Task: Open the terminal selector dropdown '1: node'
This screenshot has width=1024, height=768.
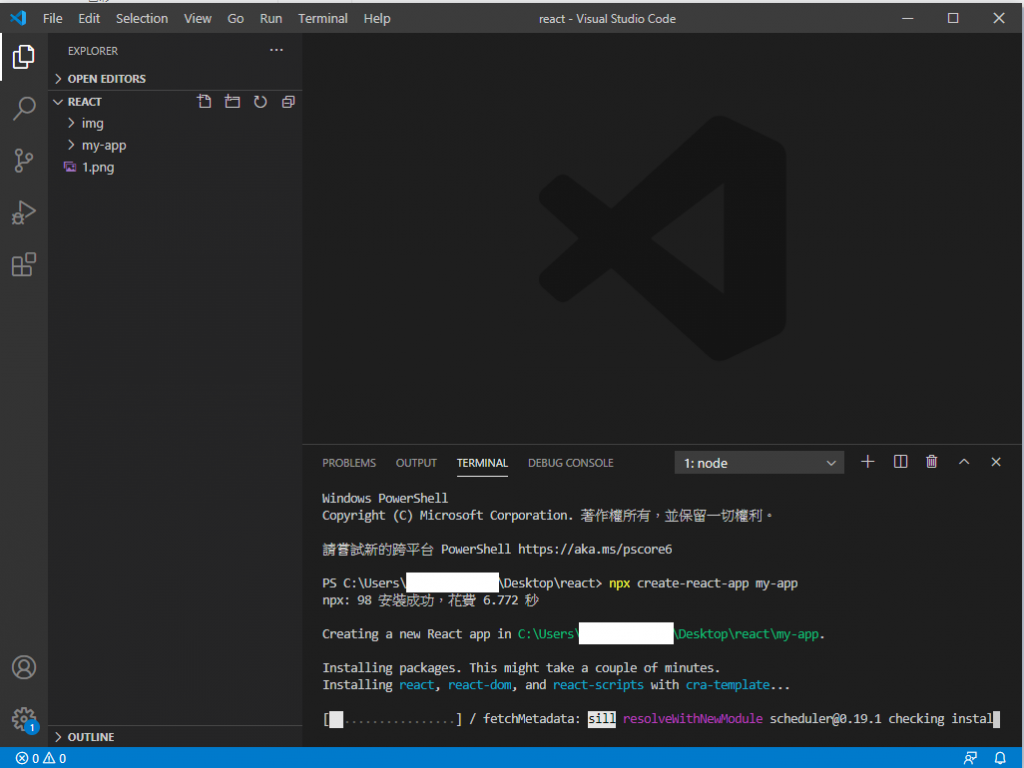Action: (x=759, y=463)
